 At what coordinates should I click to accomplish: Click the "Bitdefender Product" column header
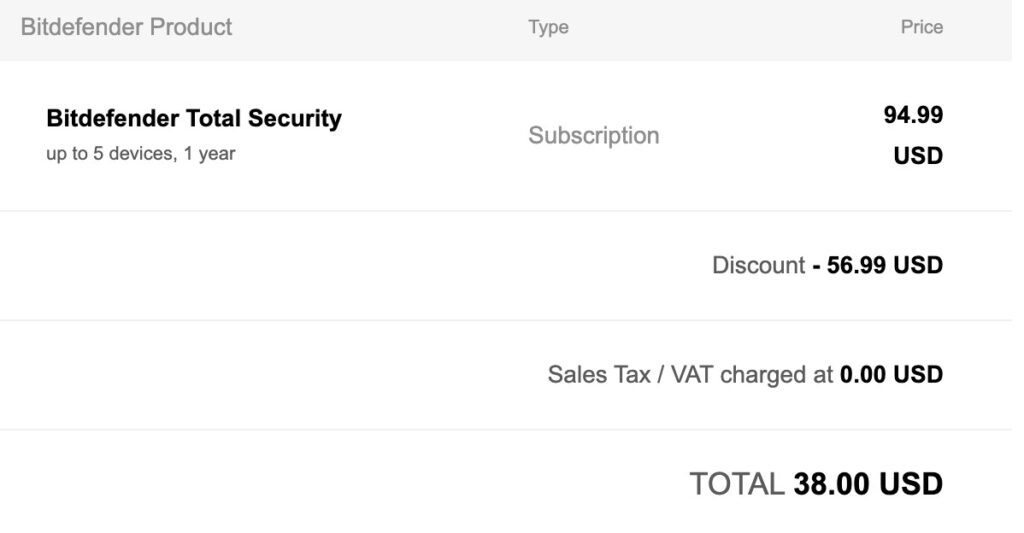tap(126, 27)
